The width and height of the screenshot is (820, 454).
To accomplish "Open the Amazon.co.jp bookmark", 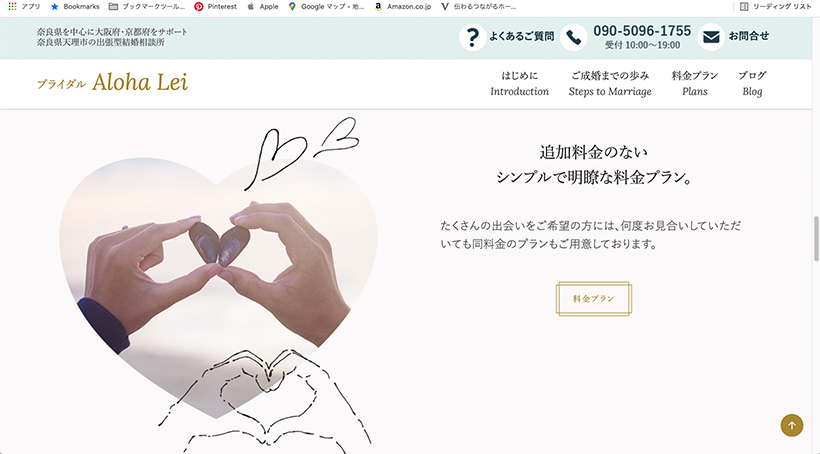I will (403, 6).
